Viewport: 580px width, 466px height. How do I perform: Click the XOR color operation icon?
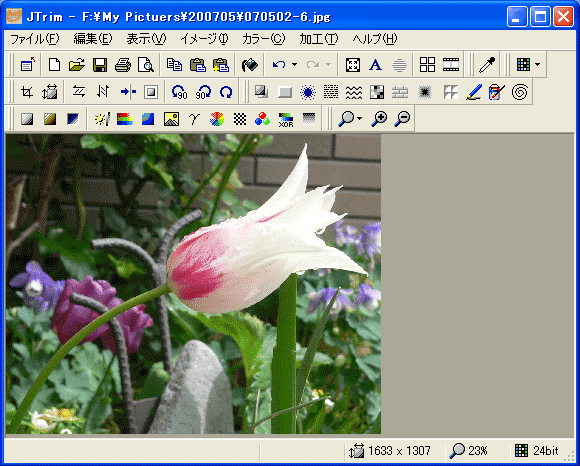click(x=286, y=119)
